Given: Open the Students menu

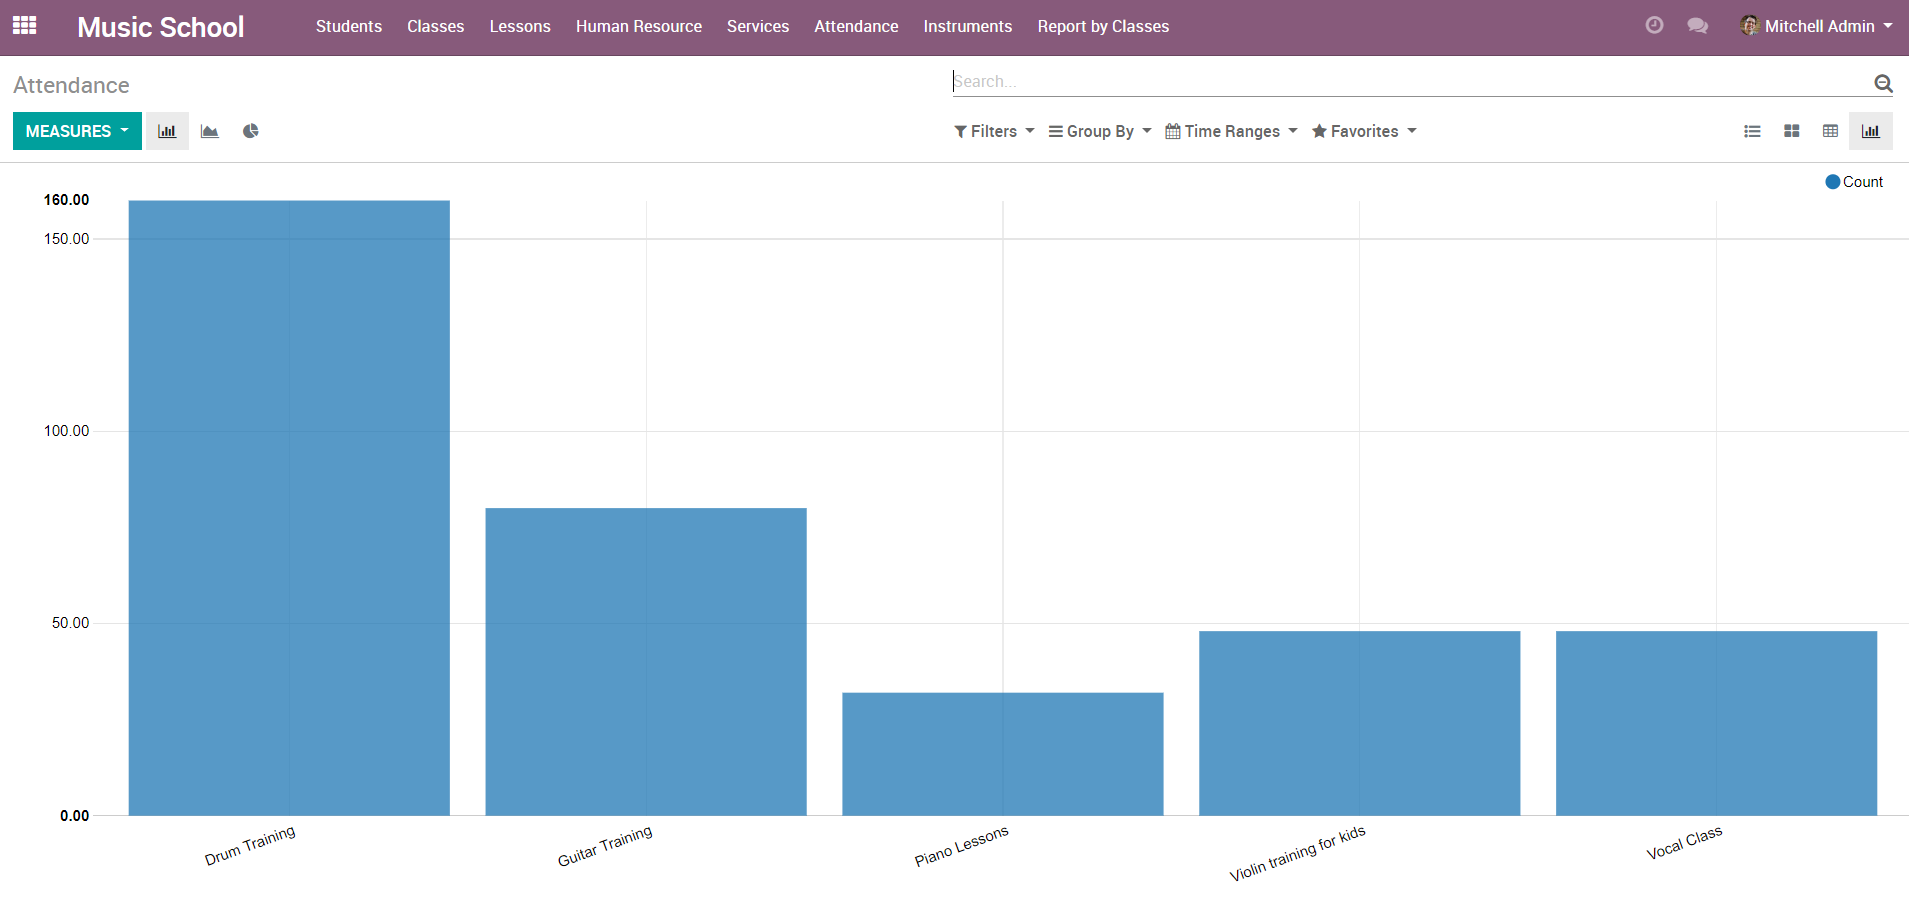Looking at the screenshot, I should [348, 26].
